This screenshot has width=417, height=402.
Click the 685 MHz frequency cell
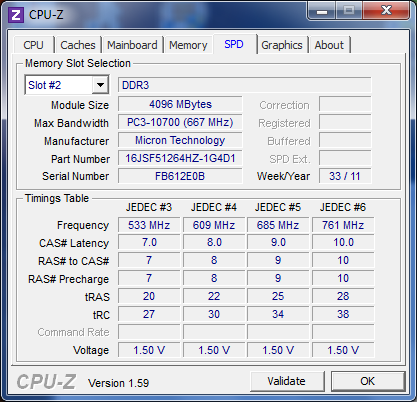coord(278,225)
